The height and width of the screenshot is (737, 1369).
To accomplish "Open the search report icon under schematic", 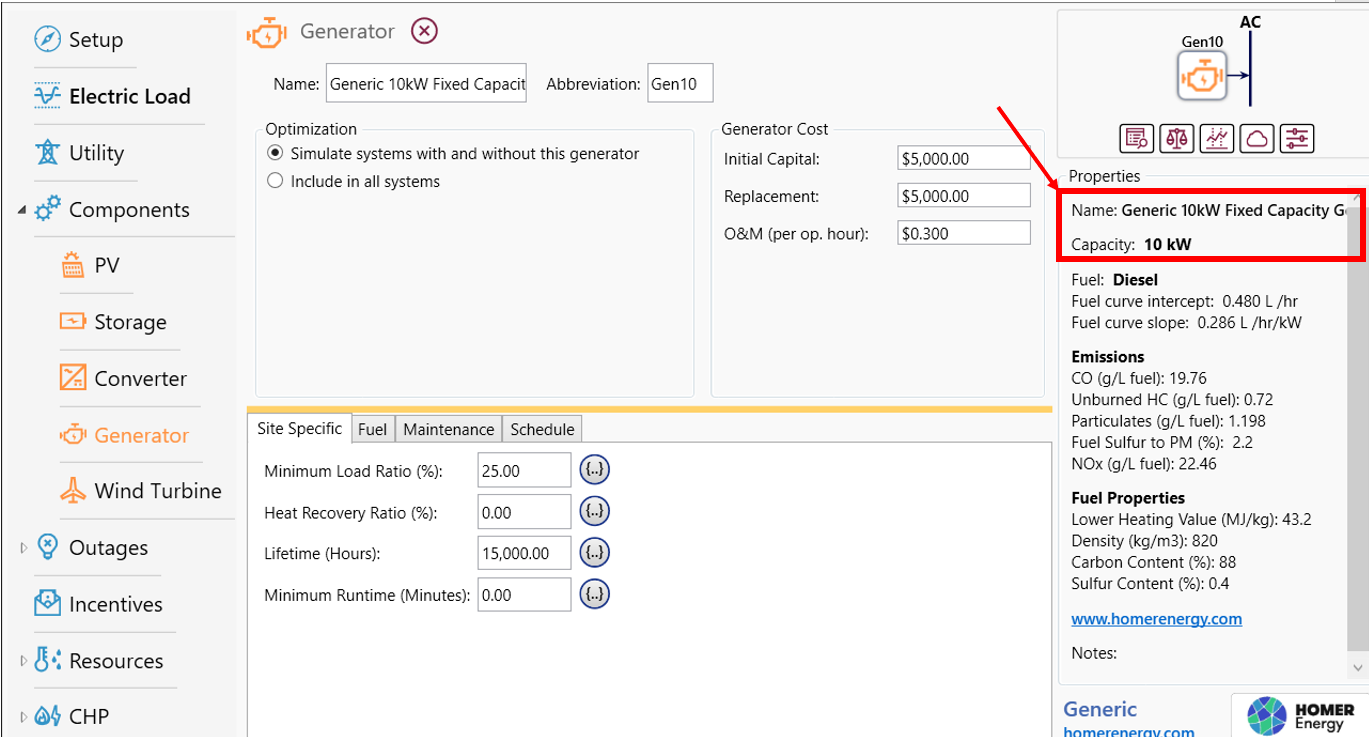I will (1136, 139).
